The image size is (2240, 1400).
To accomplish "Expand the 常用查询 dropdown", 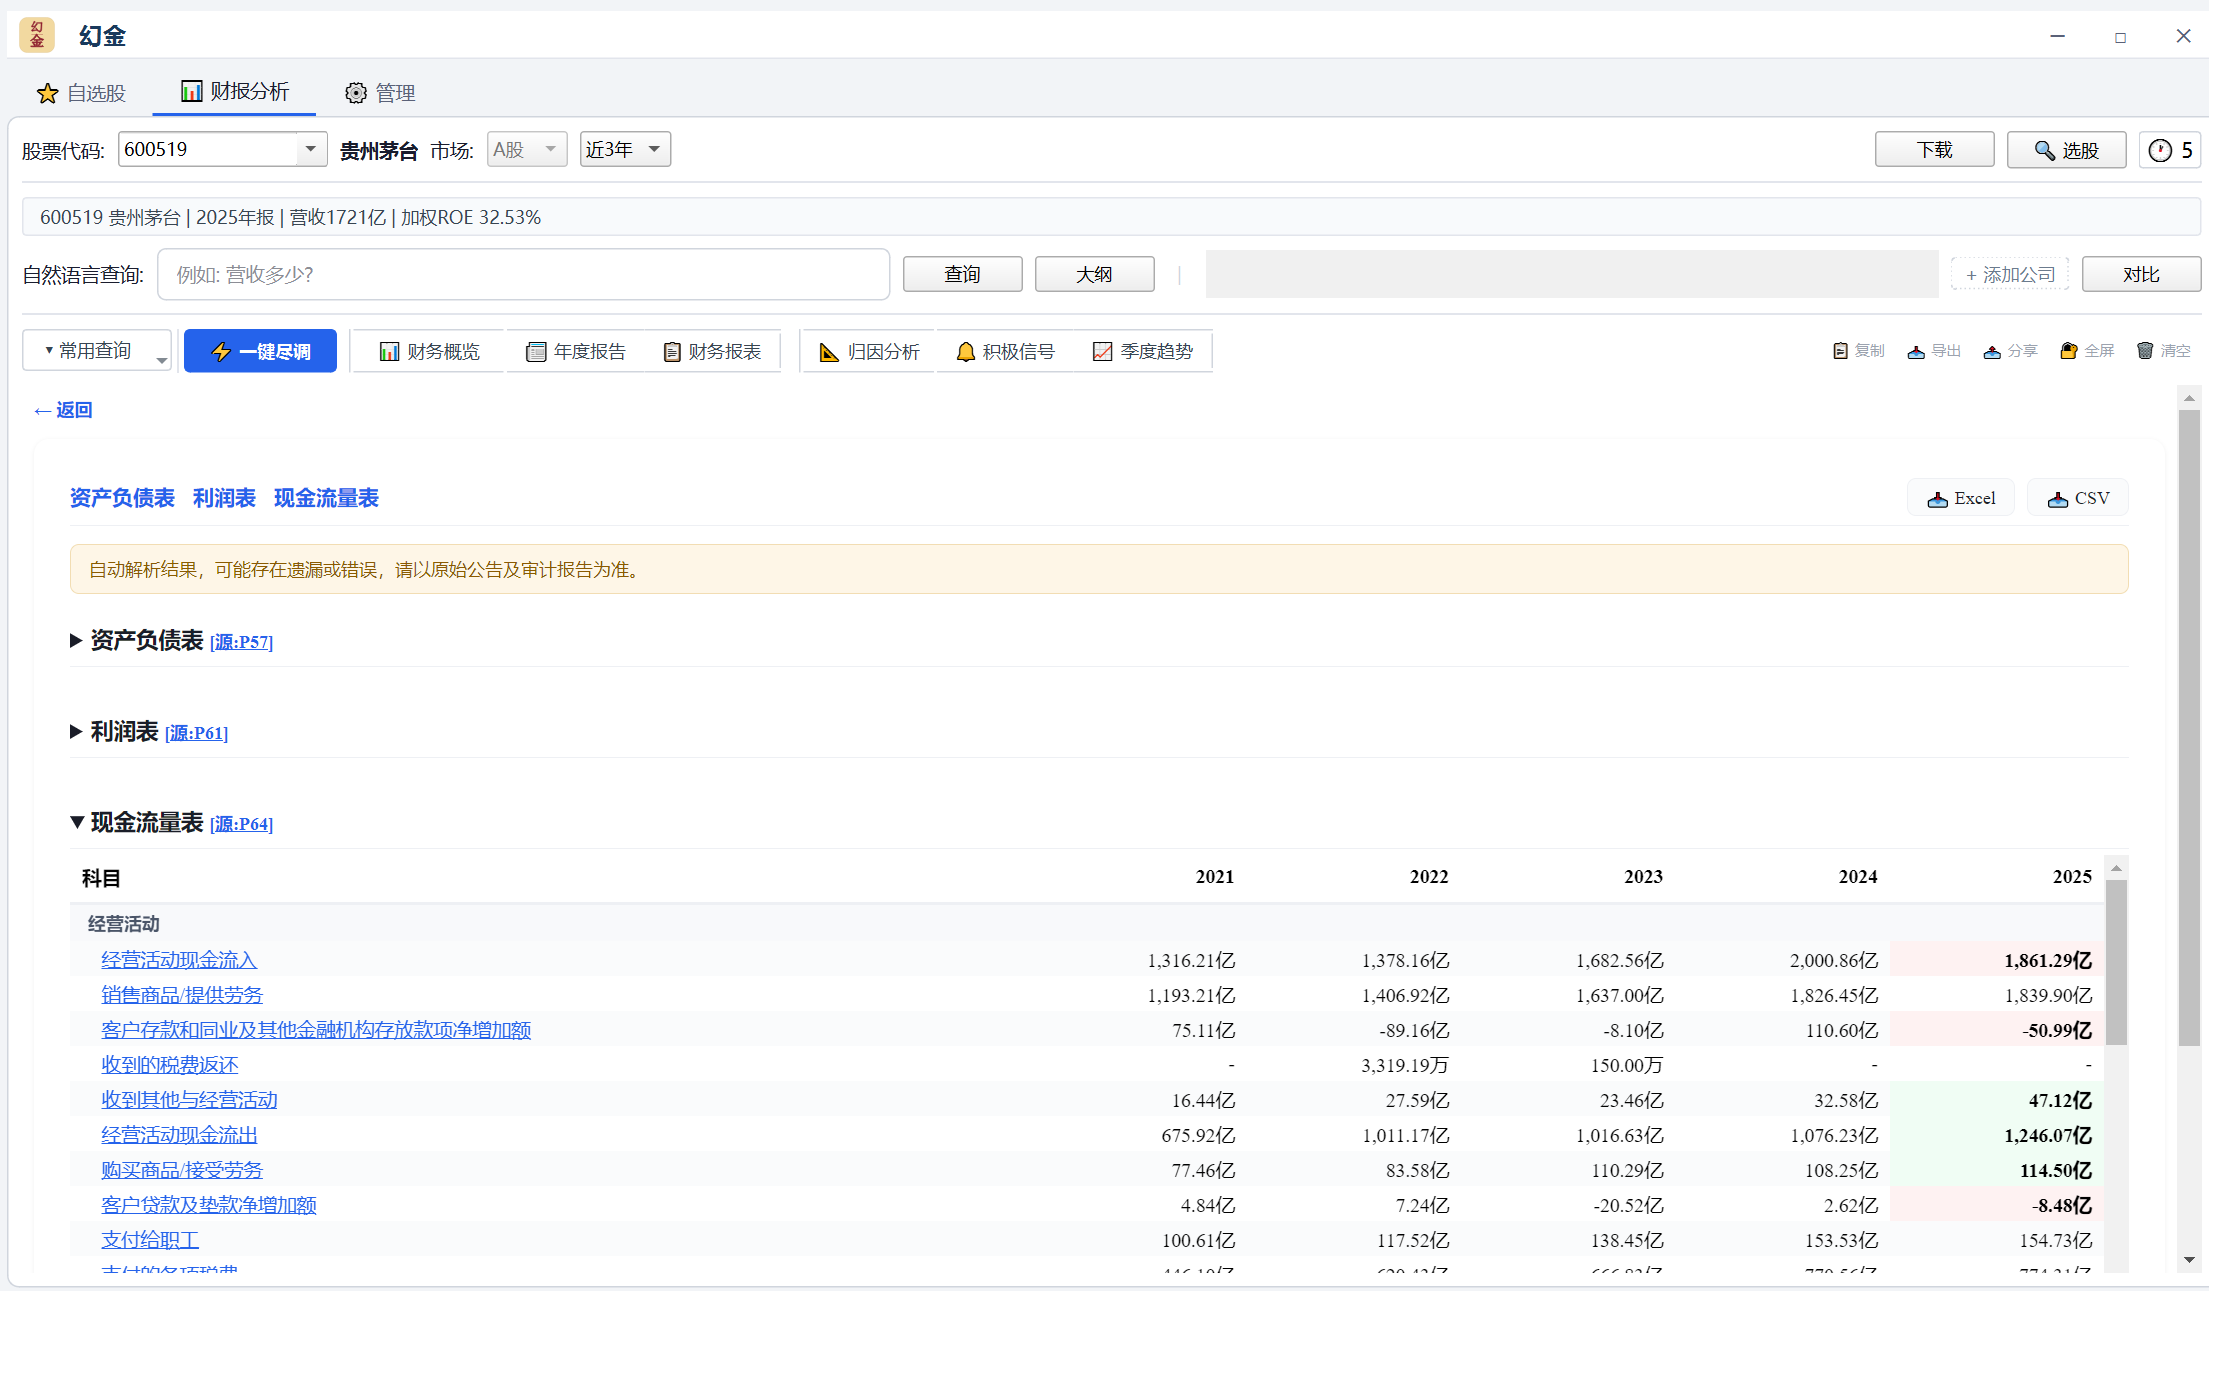I will click(97, 351).
